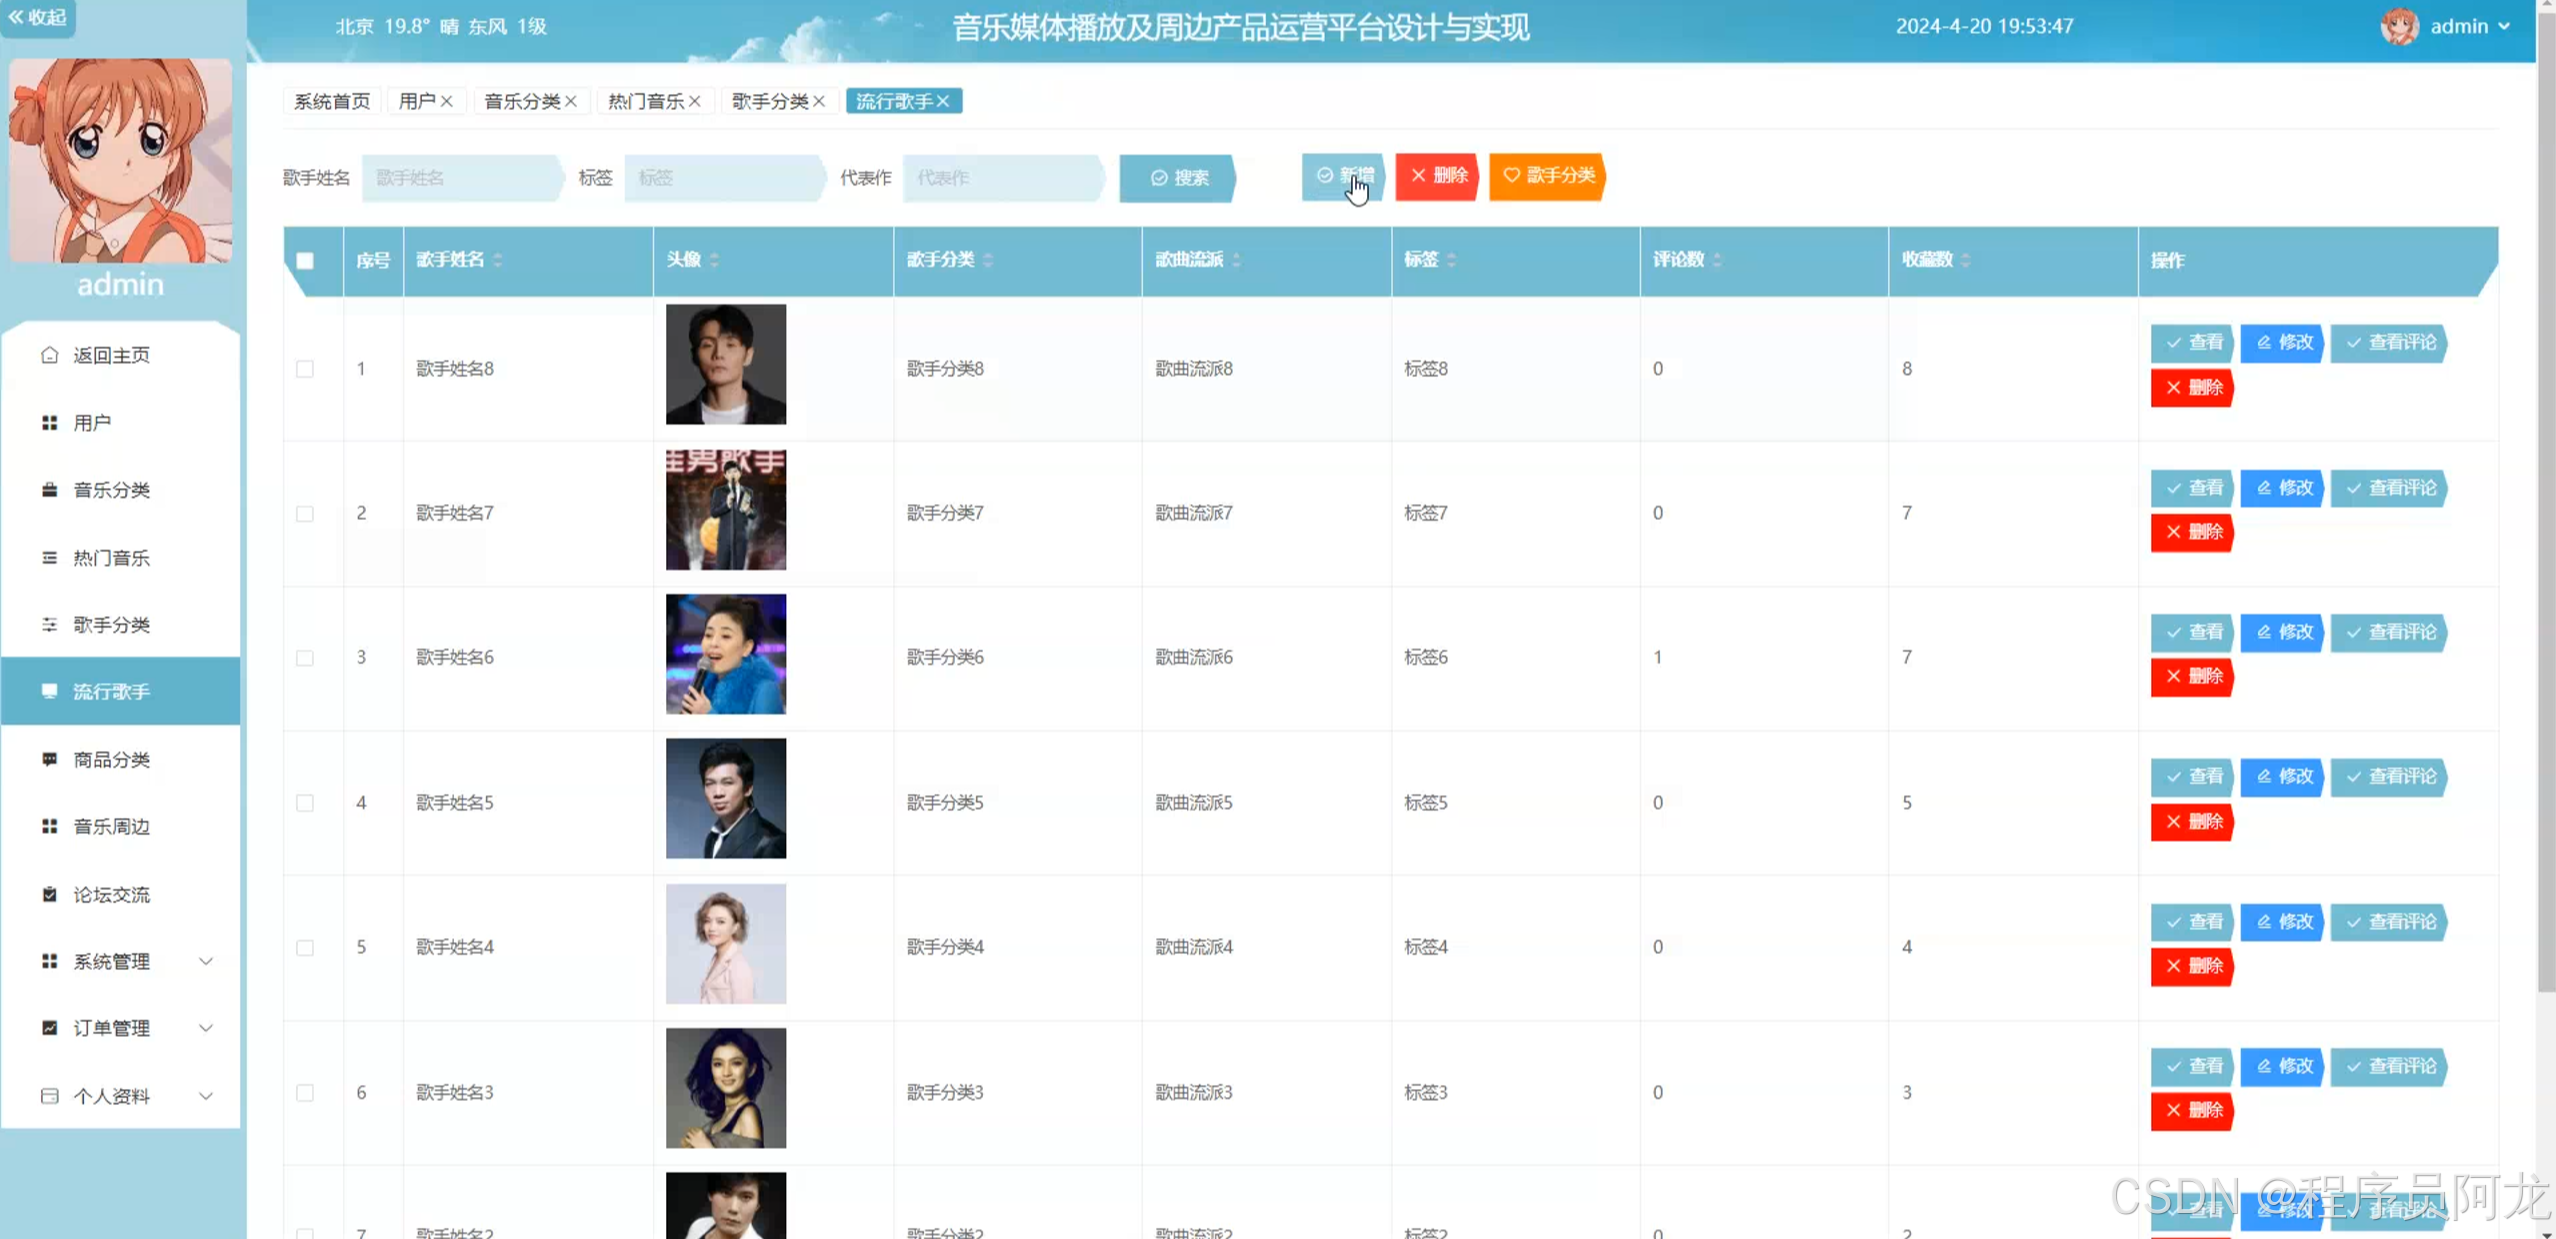The height and width of the screenshot is (1239, 2556).
Task: Click the grid icon next to 用户
Action: pos(49,423)
